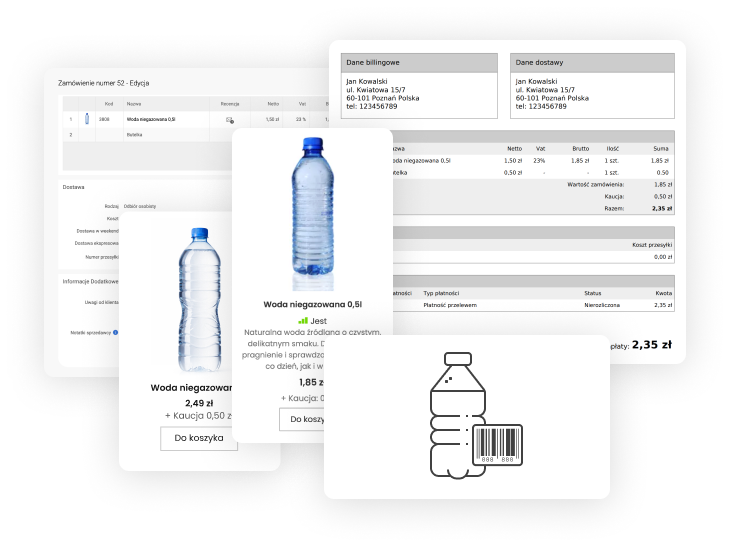Select the Woda niegazowana 0,5l title on the product card

[312, 304]
